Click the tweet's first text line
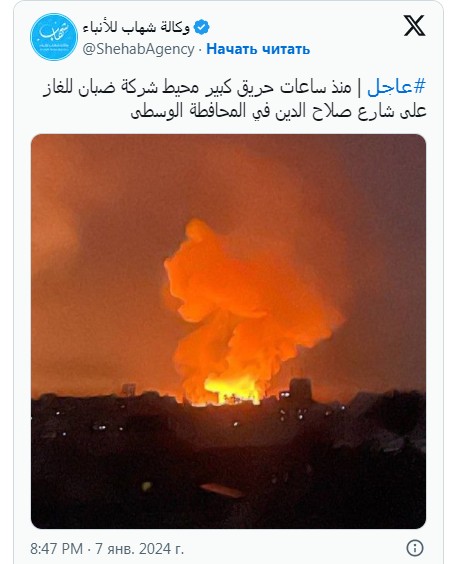457x564 pixels. click(234, 88)
